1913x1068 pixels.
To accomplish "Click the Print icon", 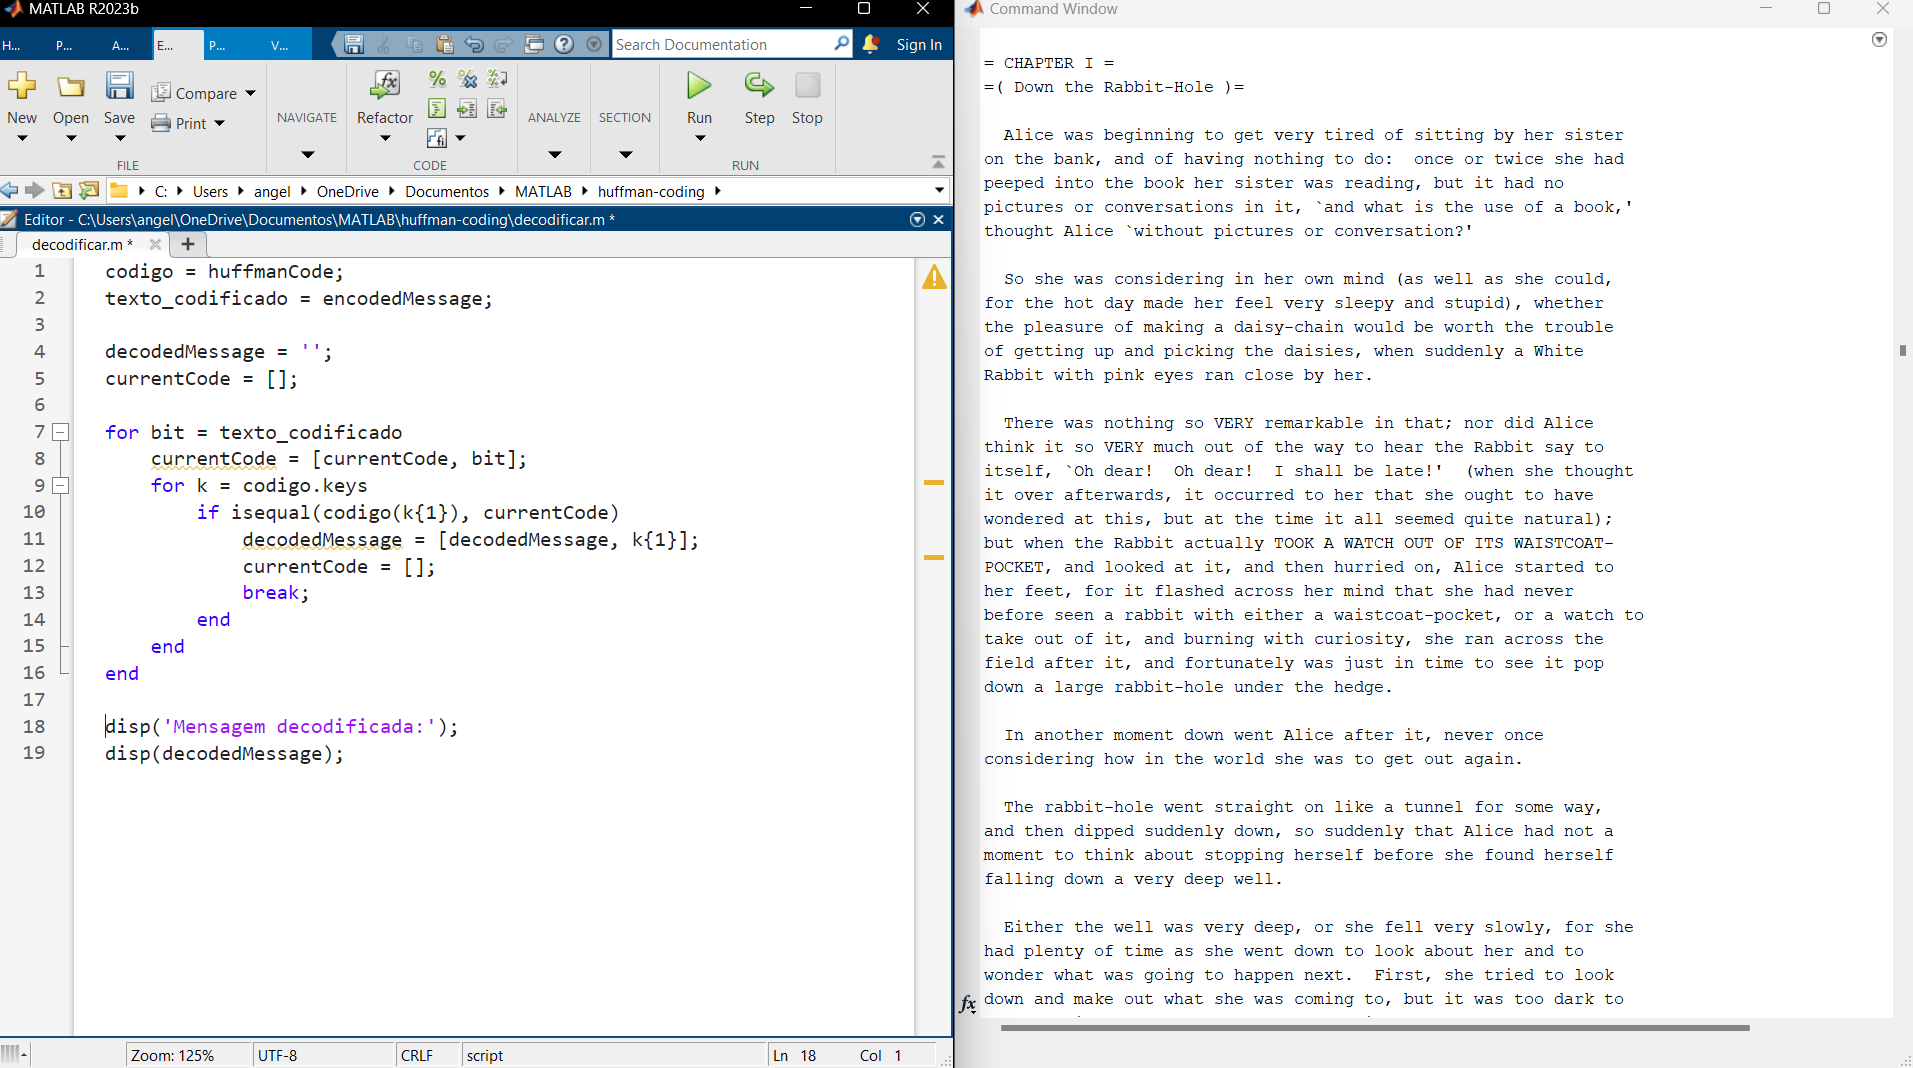I will pos(161,123).
